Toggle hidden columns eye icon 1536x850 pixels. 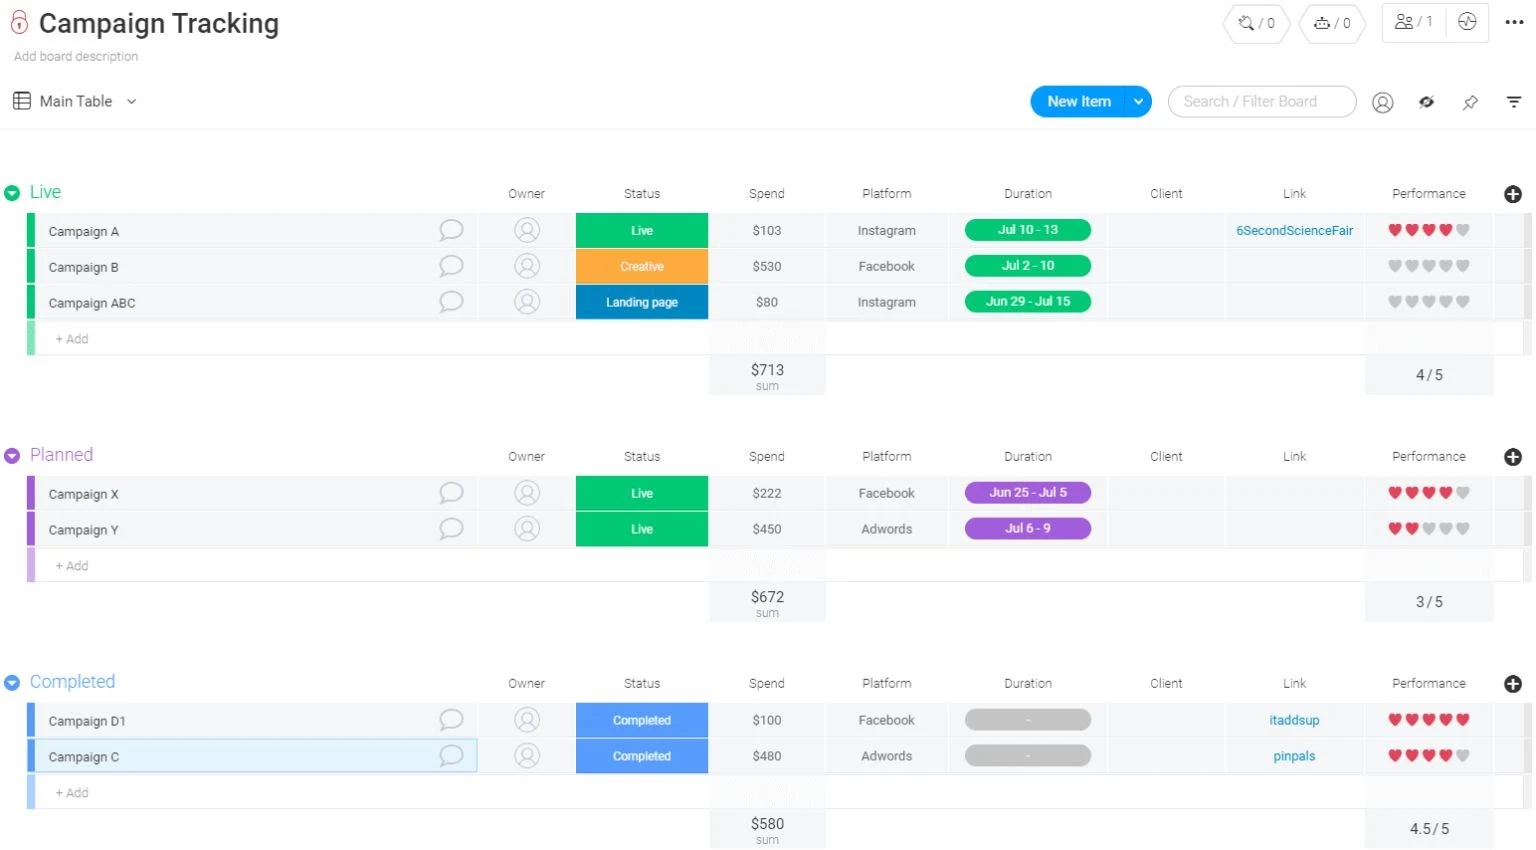[1427, 102]
